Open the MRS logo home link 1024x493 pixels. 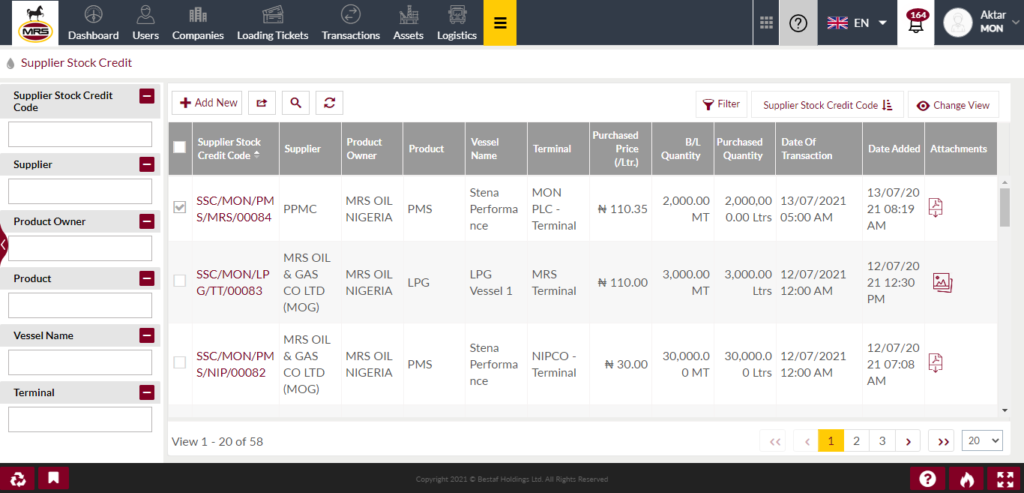[35, 23]
